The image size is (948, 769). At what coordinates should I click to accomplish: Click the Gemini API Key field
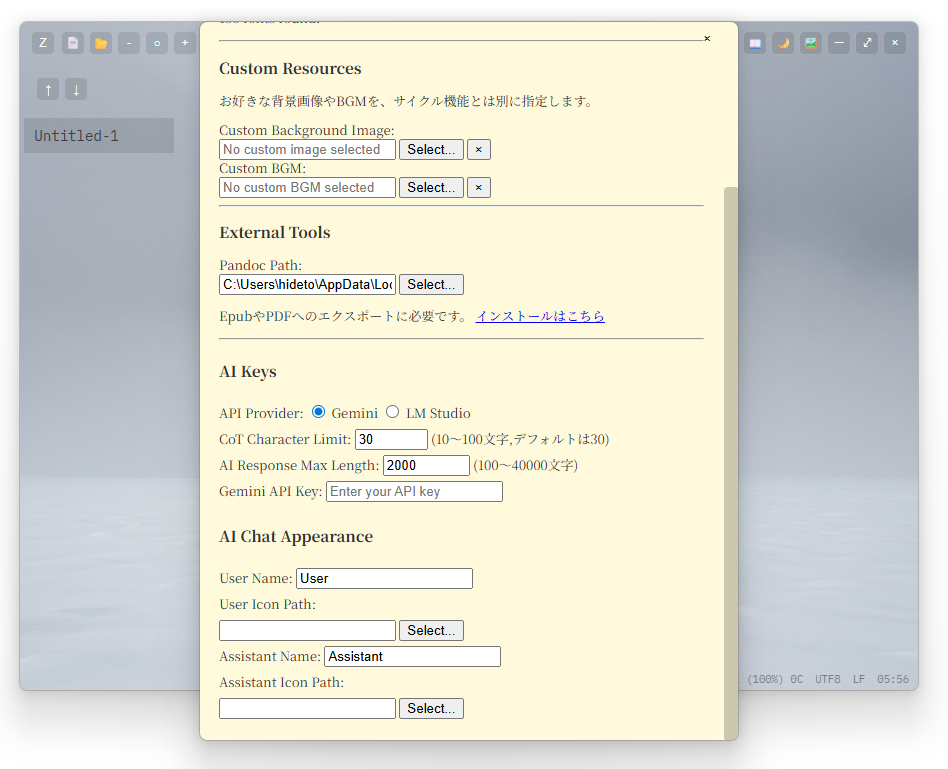coord(414,491)
